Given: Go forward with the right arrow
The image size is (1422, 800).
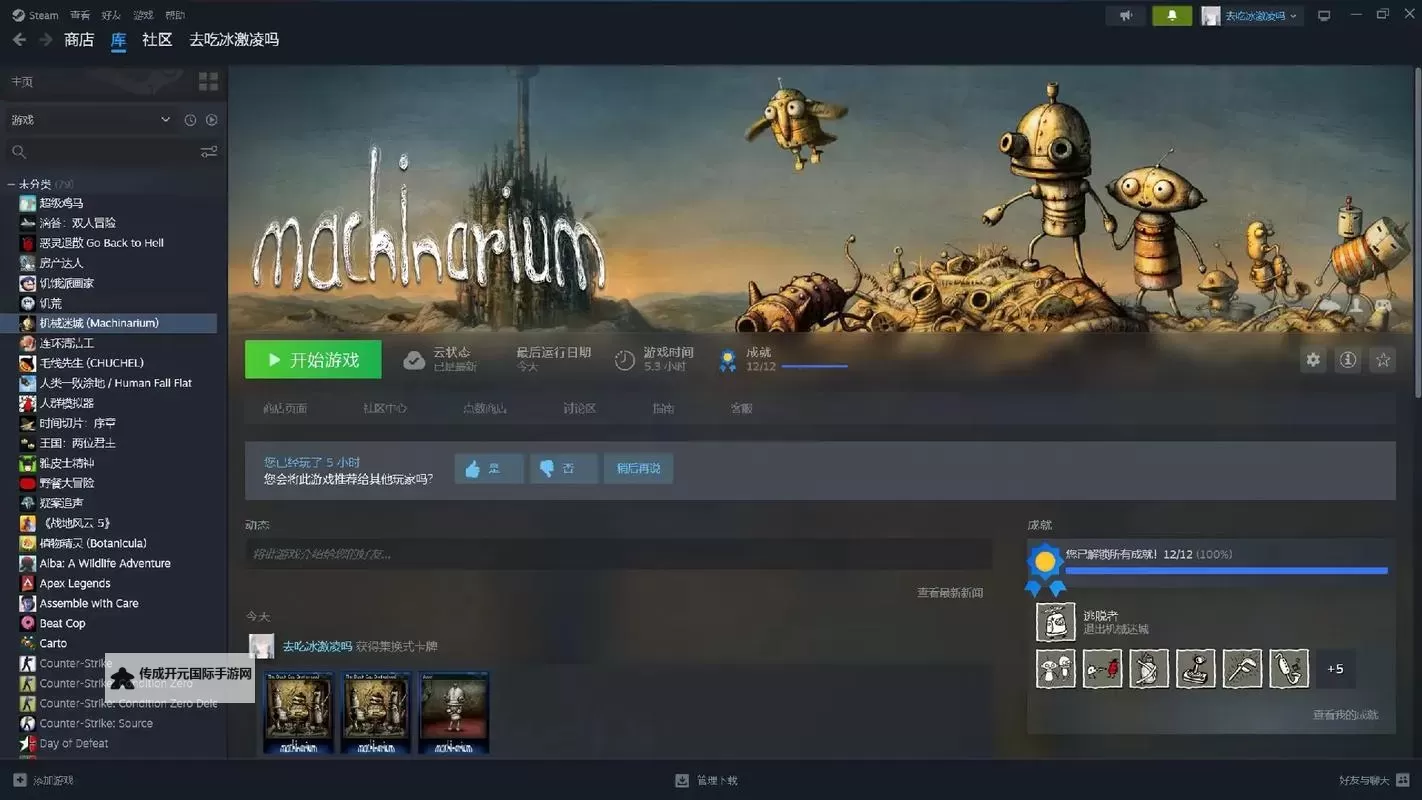Looking at the screenshot, I should point(45,40).
